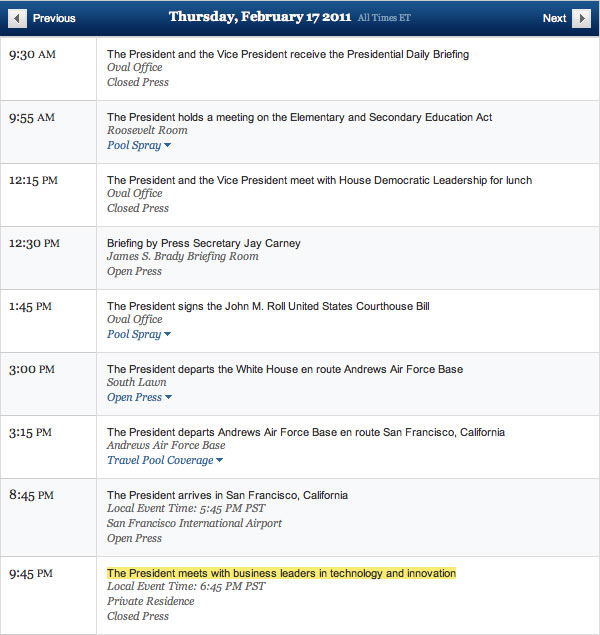Expand Pool Spray for the 9:55 AM meeting
The image size is (600, 635).
coord(138,145)
